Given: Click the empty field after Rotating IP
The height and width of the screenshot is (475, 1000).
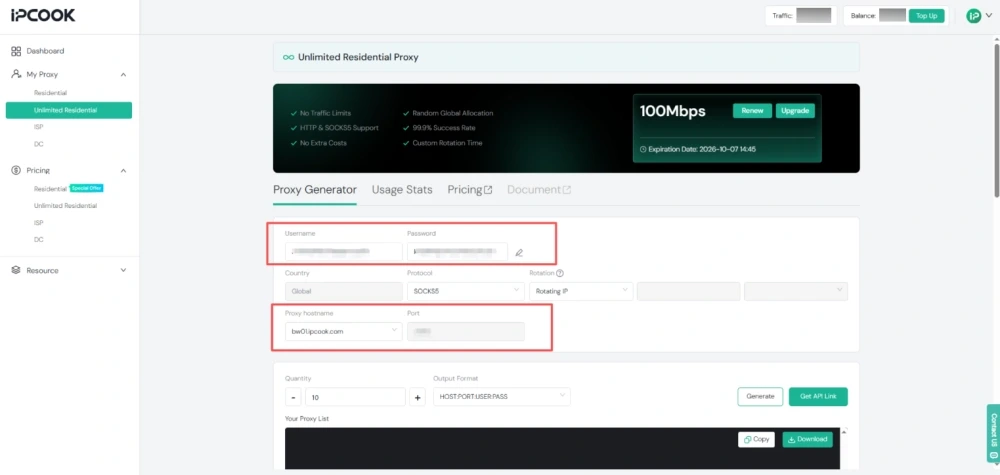Looking at the screenshot, I should [x=689, y=291].
